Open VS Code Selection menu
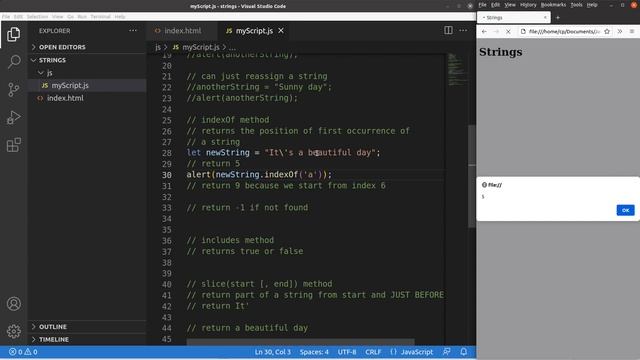The height and width of the screenshot is (360, 640). 37,17
